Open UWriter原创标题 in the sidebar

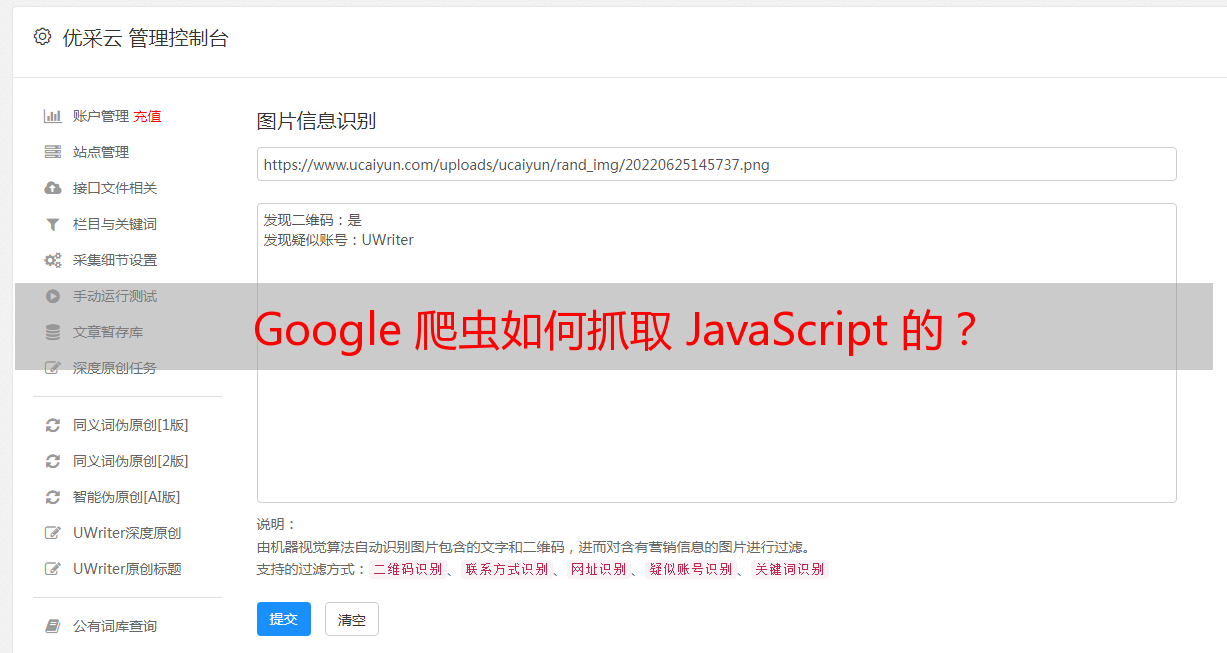pyautogui.click(x=127, y=569)
